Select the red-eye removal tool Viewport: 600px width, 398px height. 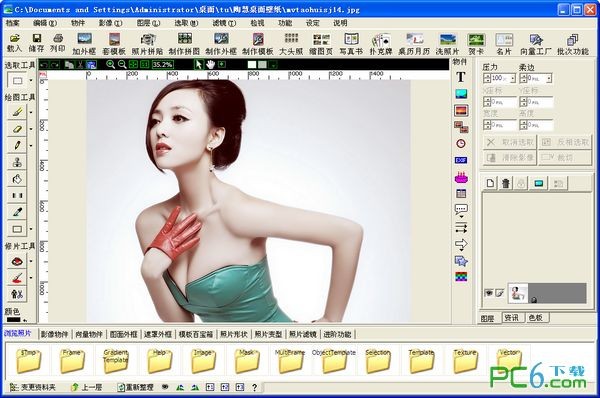(x=17, y=262)
